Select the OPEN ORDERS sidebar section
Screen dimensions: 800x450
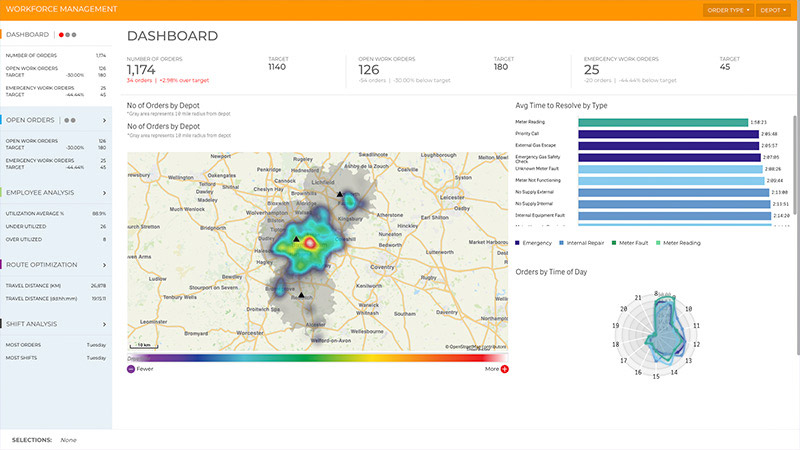click(30, 120)
